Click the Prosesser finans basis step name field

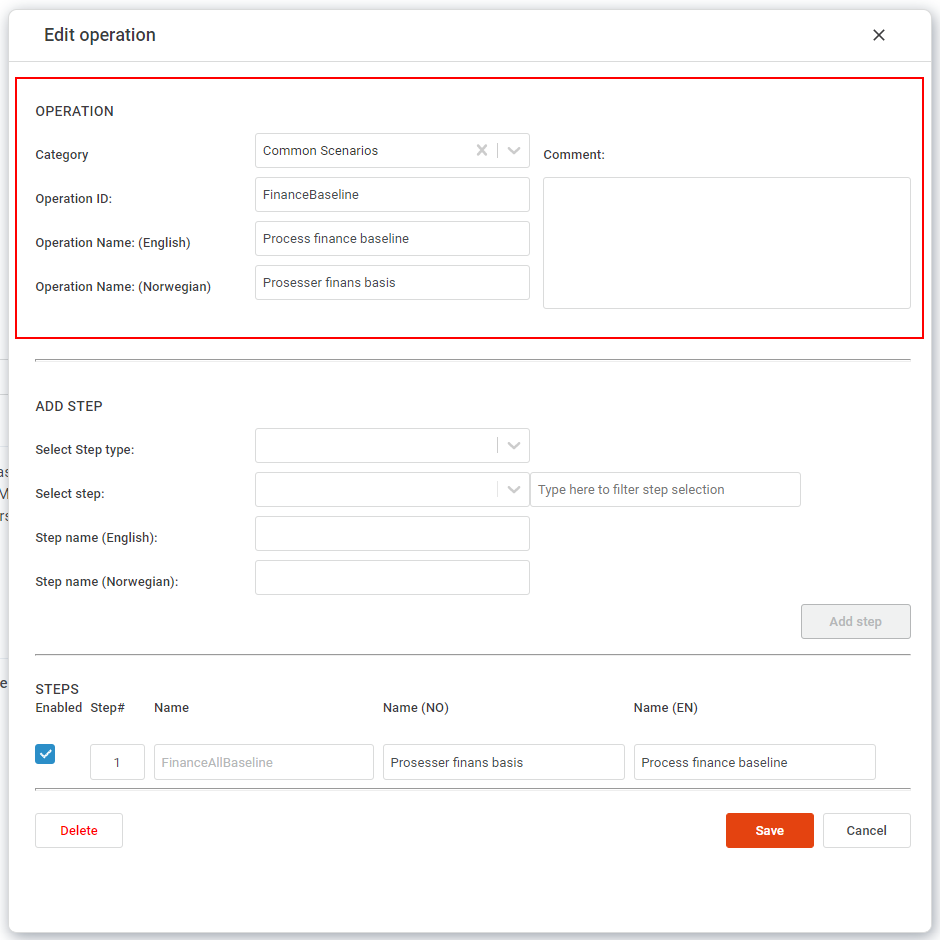pyautogui.click(x=503, y=762)
